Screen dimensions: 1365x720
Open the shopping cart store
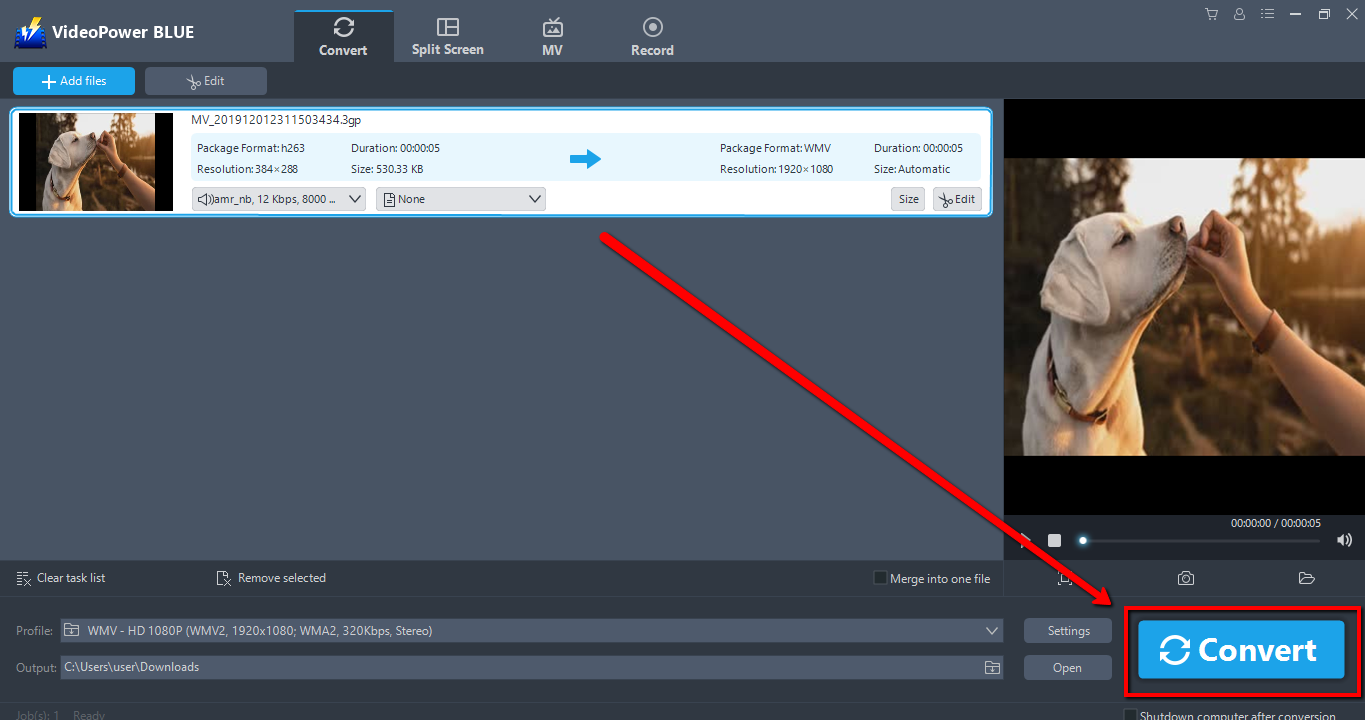[x=1211, y=14]
